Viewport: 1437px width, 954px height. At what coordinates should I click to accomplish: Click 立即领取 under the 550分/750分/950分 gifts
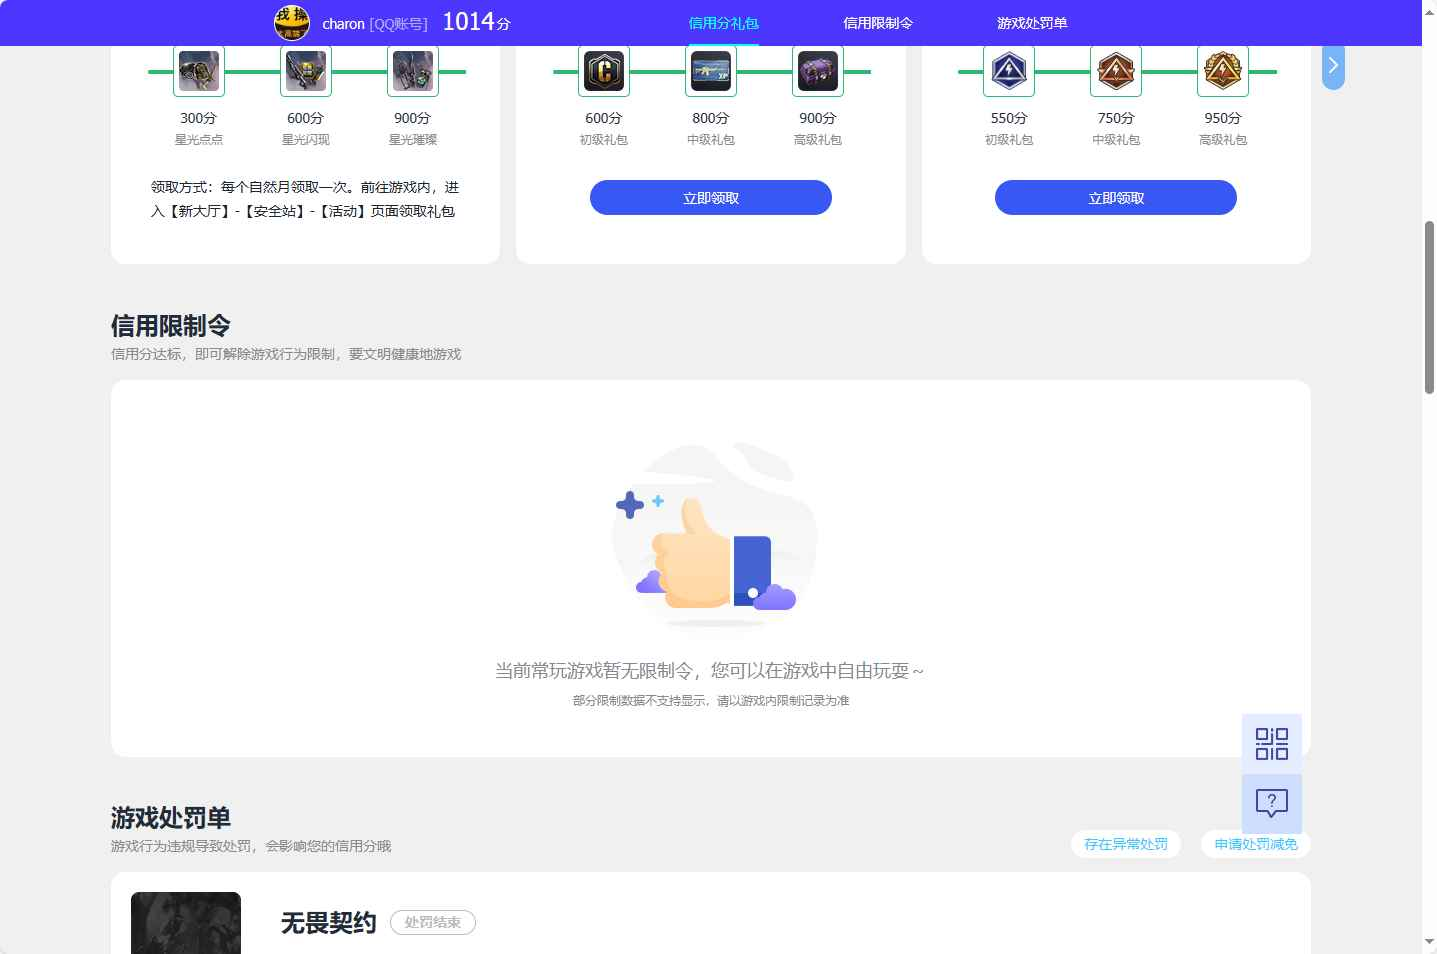point(1116,198)
